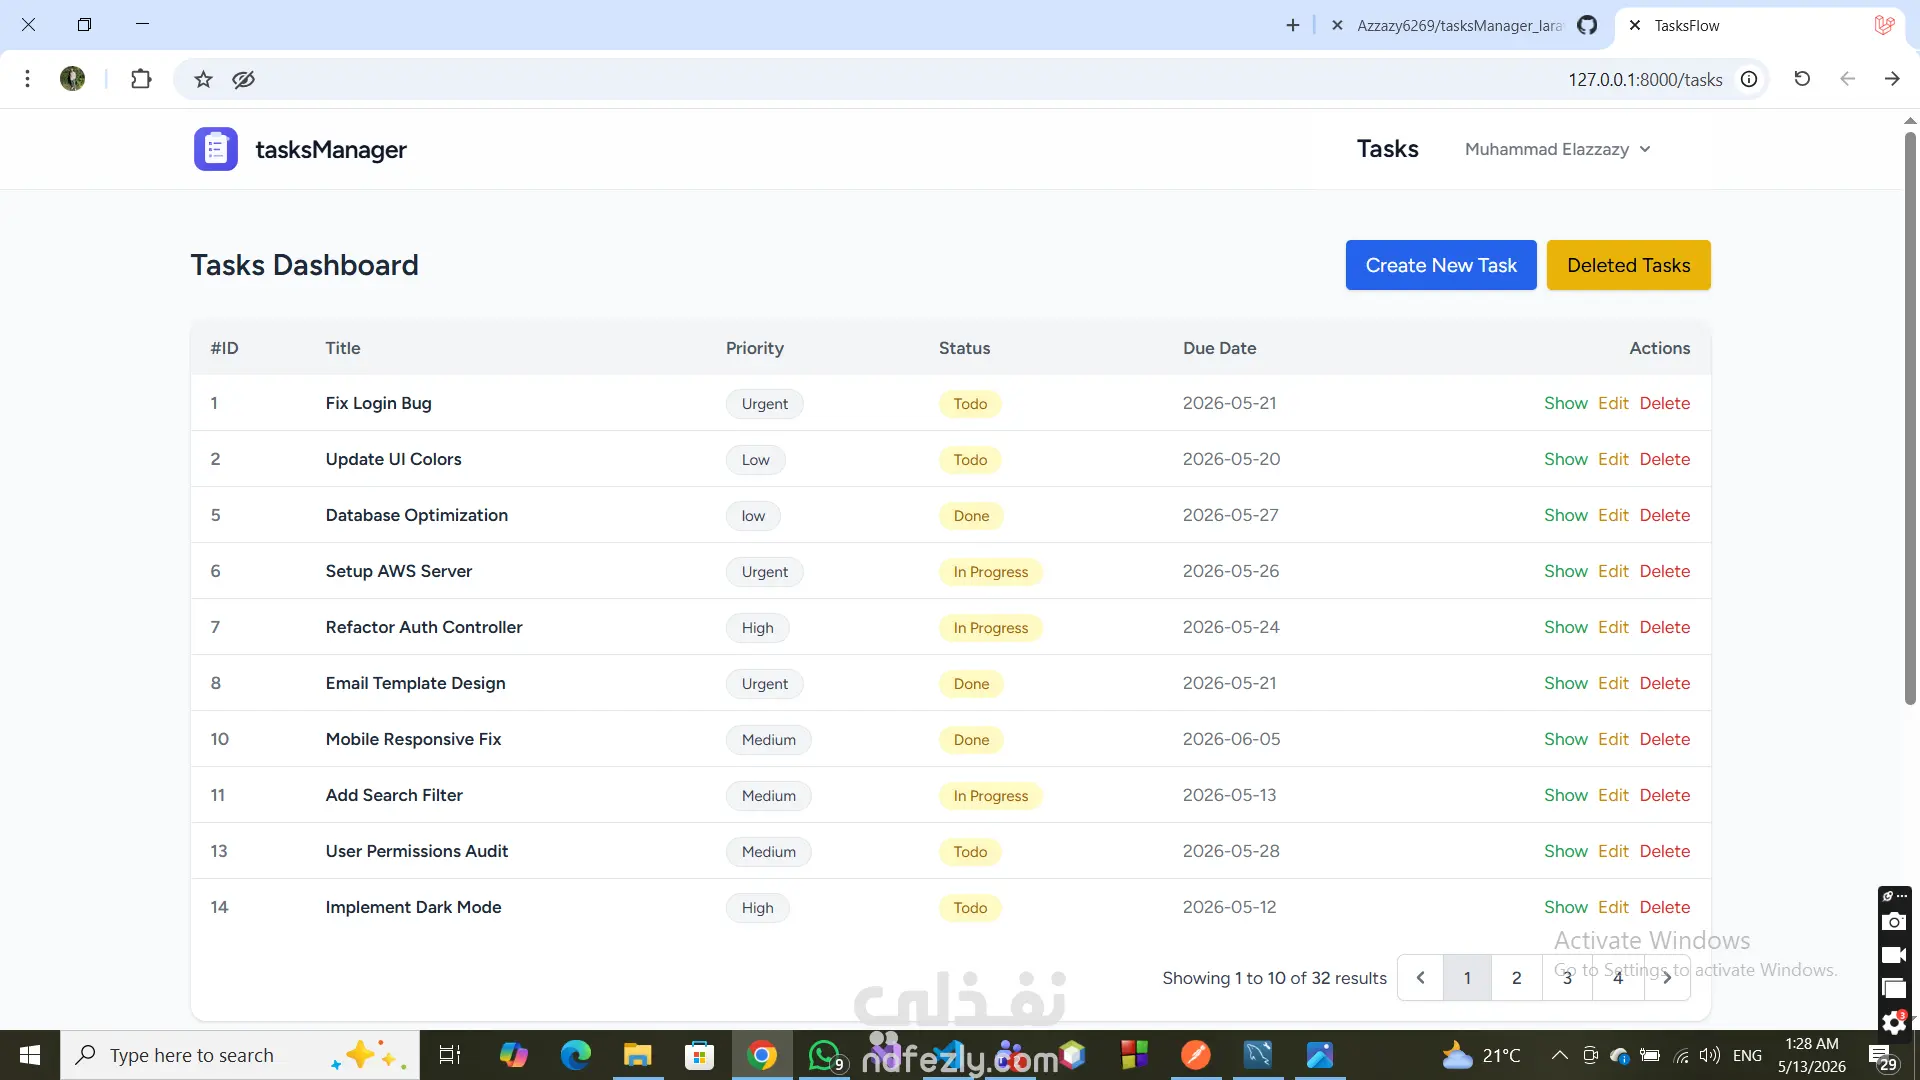Click the Priority column header
1920x1080 pixels.
coord(754,348)
